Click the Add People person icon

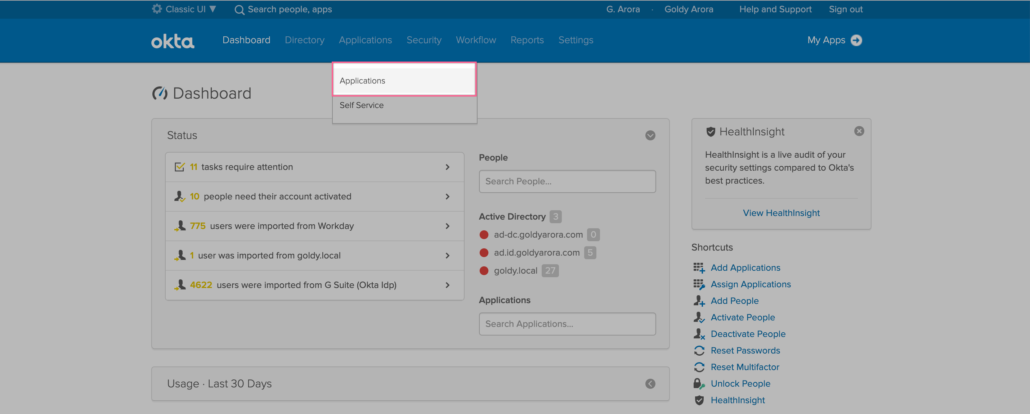[699, 301]
